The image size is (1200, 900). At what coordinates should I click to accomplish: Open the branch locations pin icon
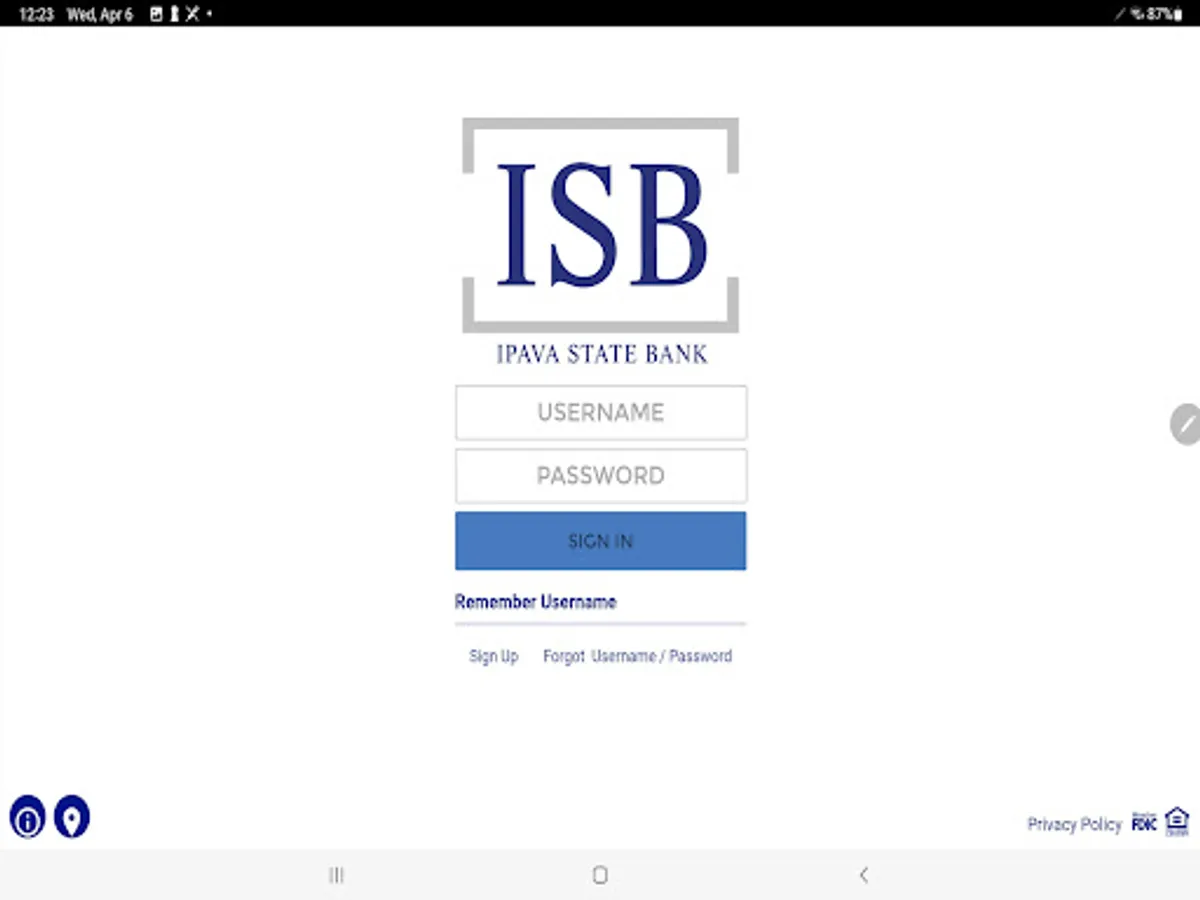coord(72,817)
